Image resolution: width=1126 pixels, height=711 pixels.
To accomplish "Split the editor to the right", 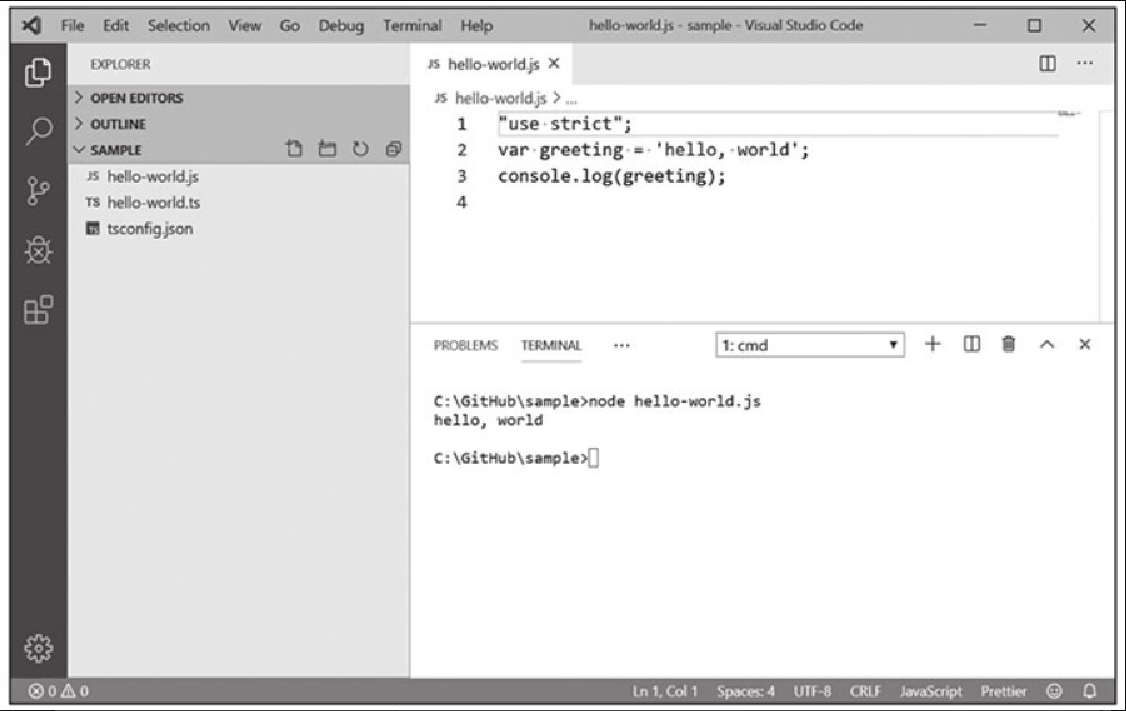I will tap(1047, 63).
